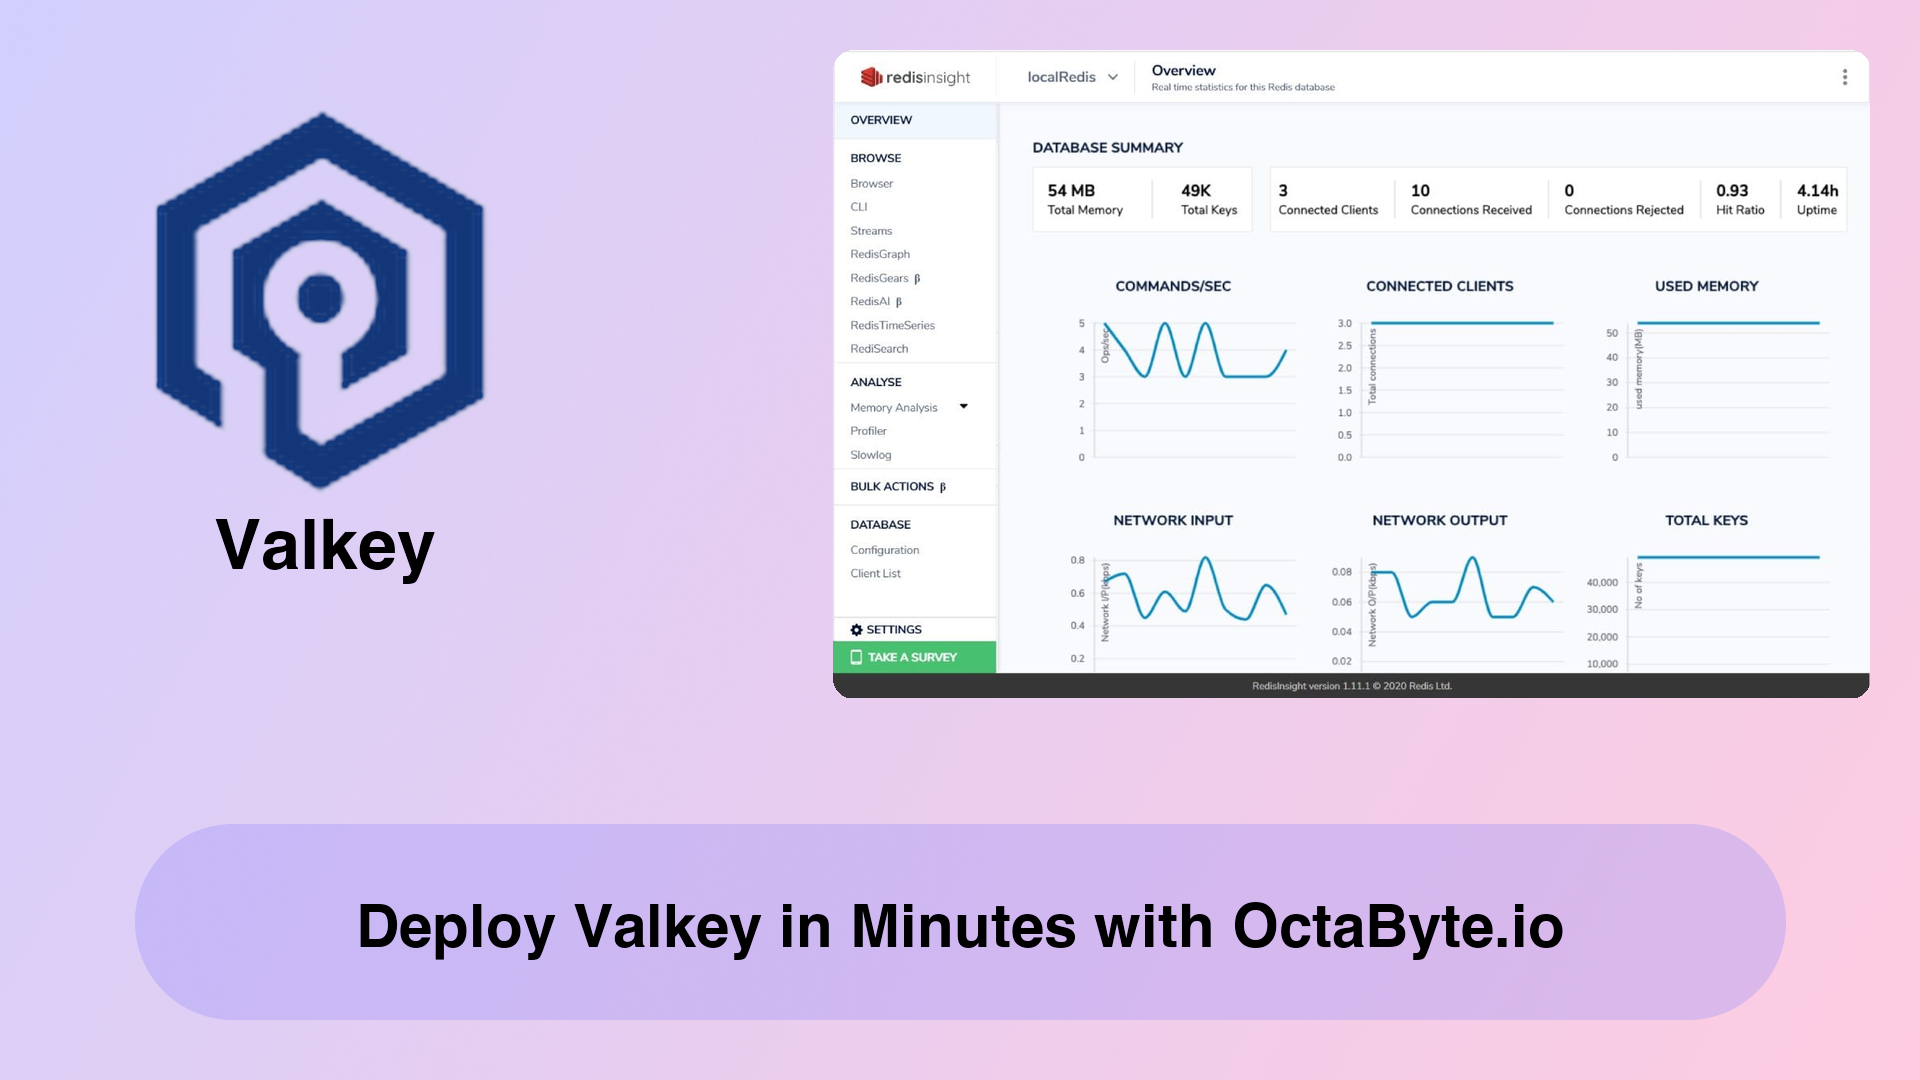Screen dimensions: 1920x1080
Task: Click the Settings gear icon
Action: tap(856, 629)
